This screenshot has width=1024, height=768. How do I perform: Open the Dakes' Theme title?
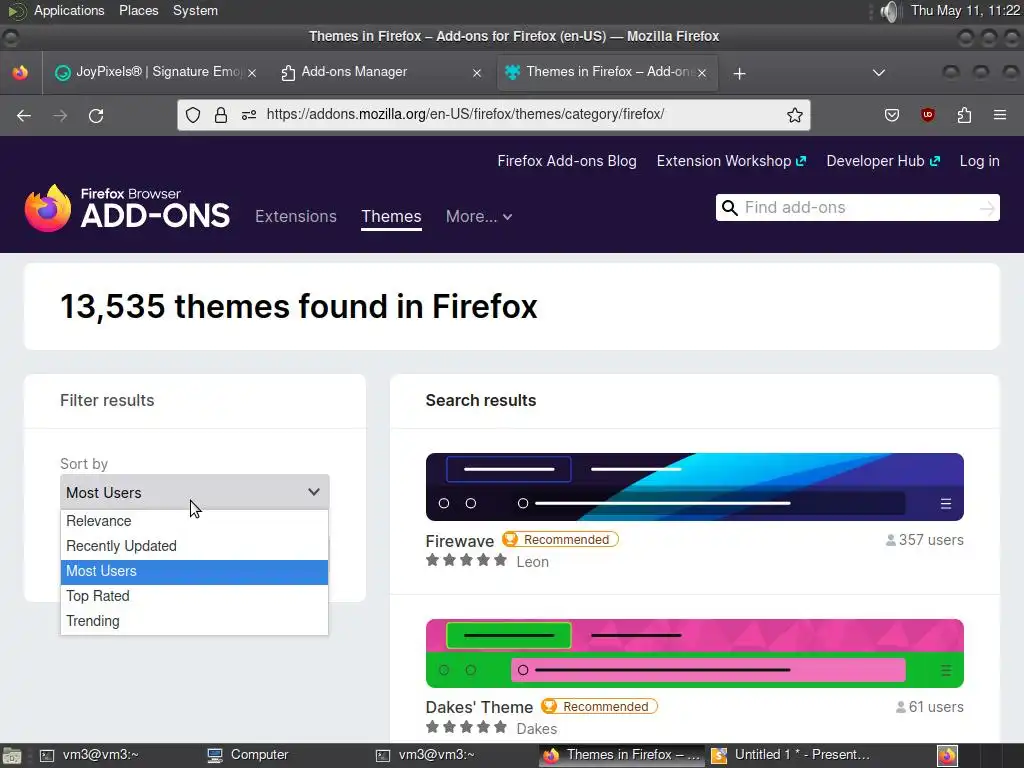(x=479, y=707)
